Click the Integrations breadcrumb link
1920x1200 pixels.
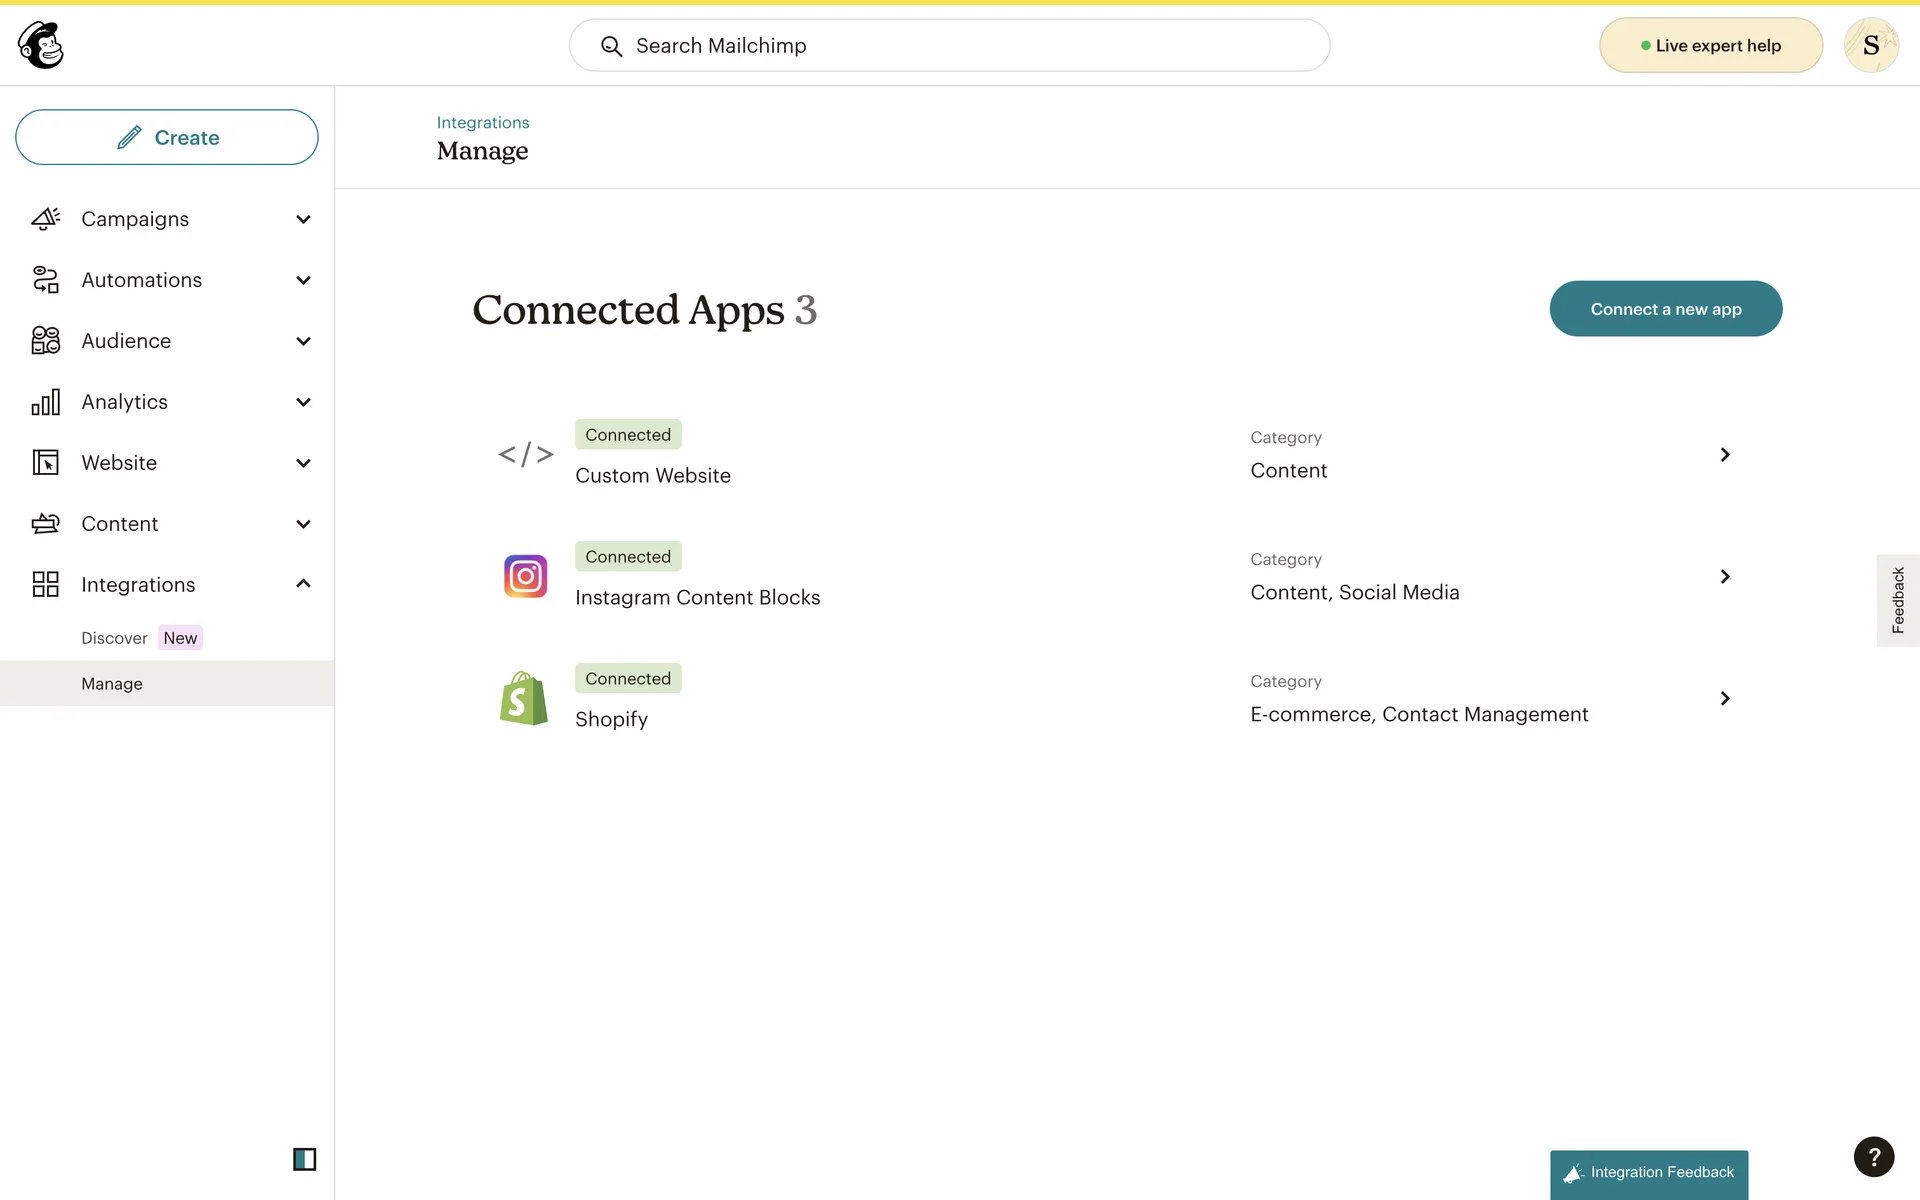[483, 122]
